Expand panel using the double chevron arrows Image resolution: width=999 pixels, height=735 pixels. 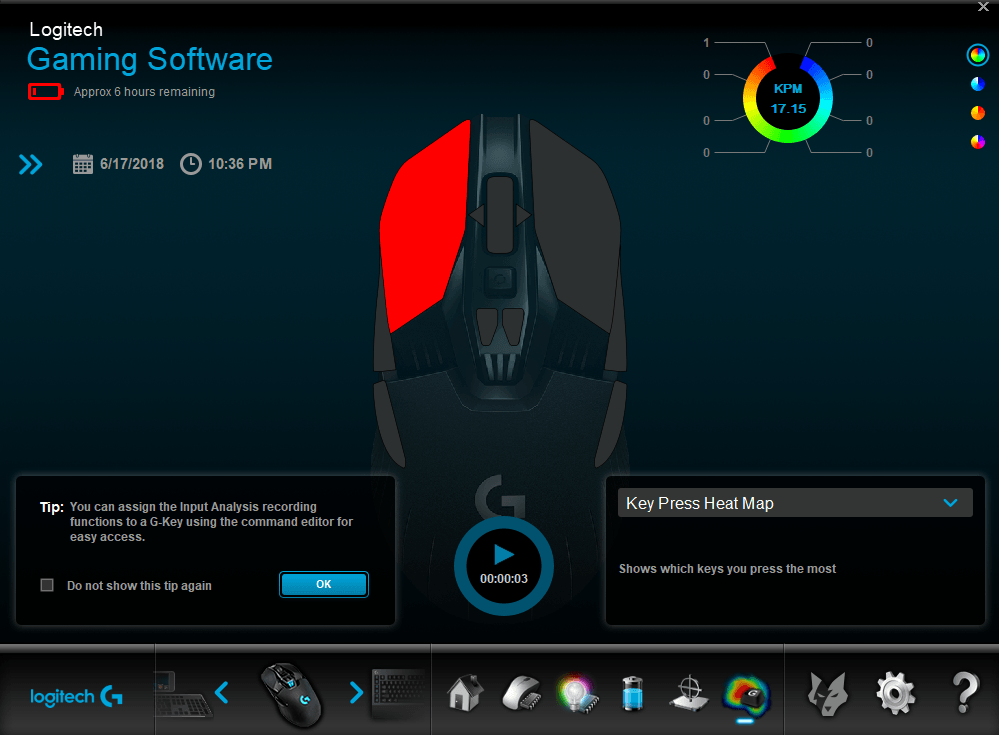pos(31,164)
